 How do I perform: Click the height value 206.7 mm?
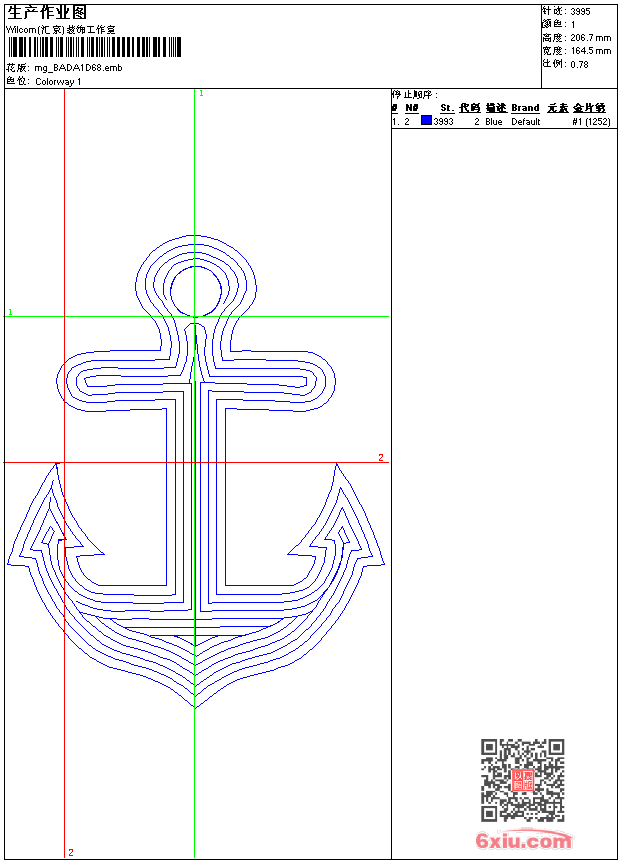pos(590,37)
